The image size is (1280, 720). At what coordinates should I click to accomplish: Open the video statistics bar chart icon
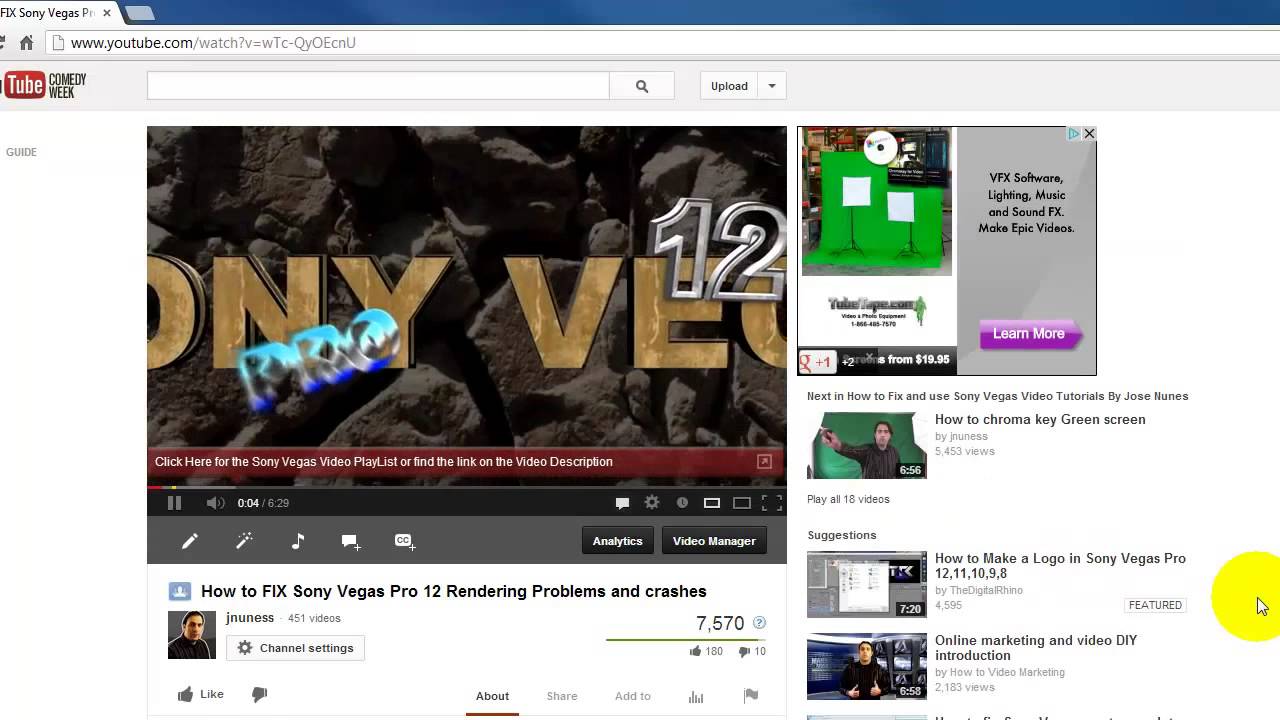tap(696, 696)
